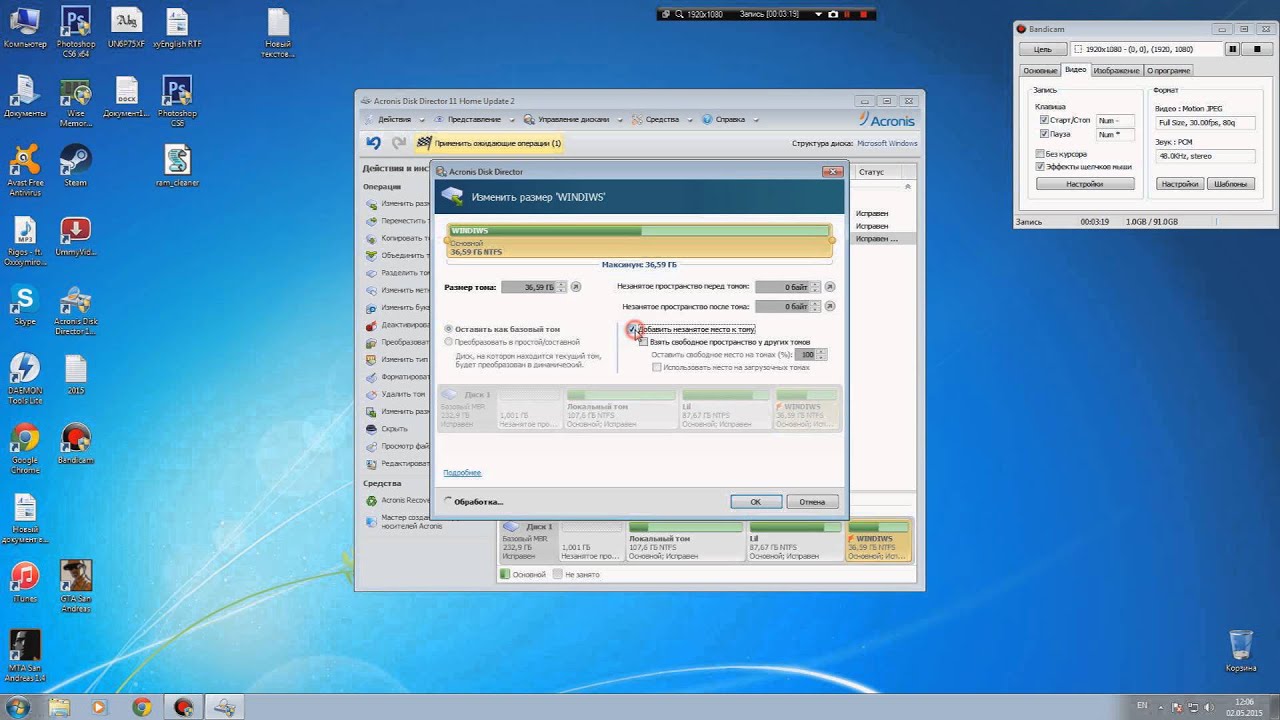Toggle Пауза hotkey checkbox in Bandicam
The image size is (1280, 720).
1044,134
